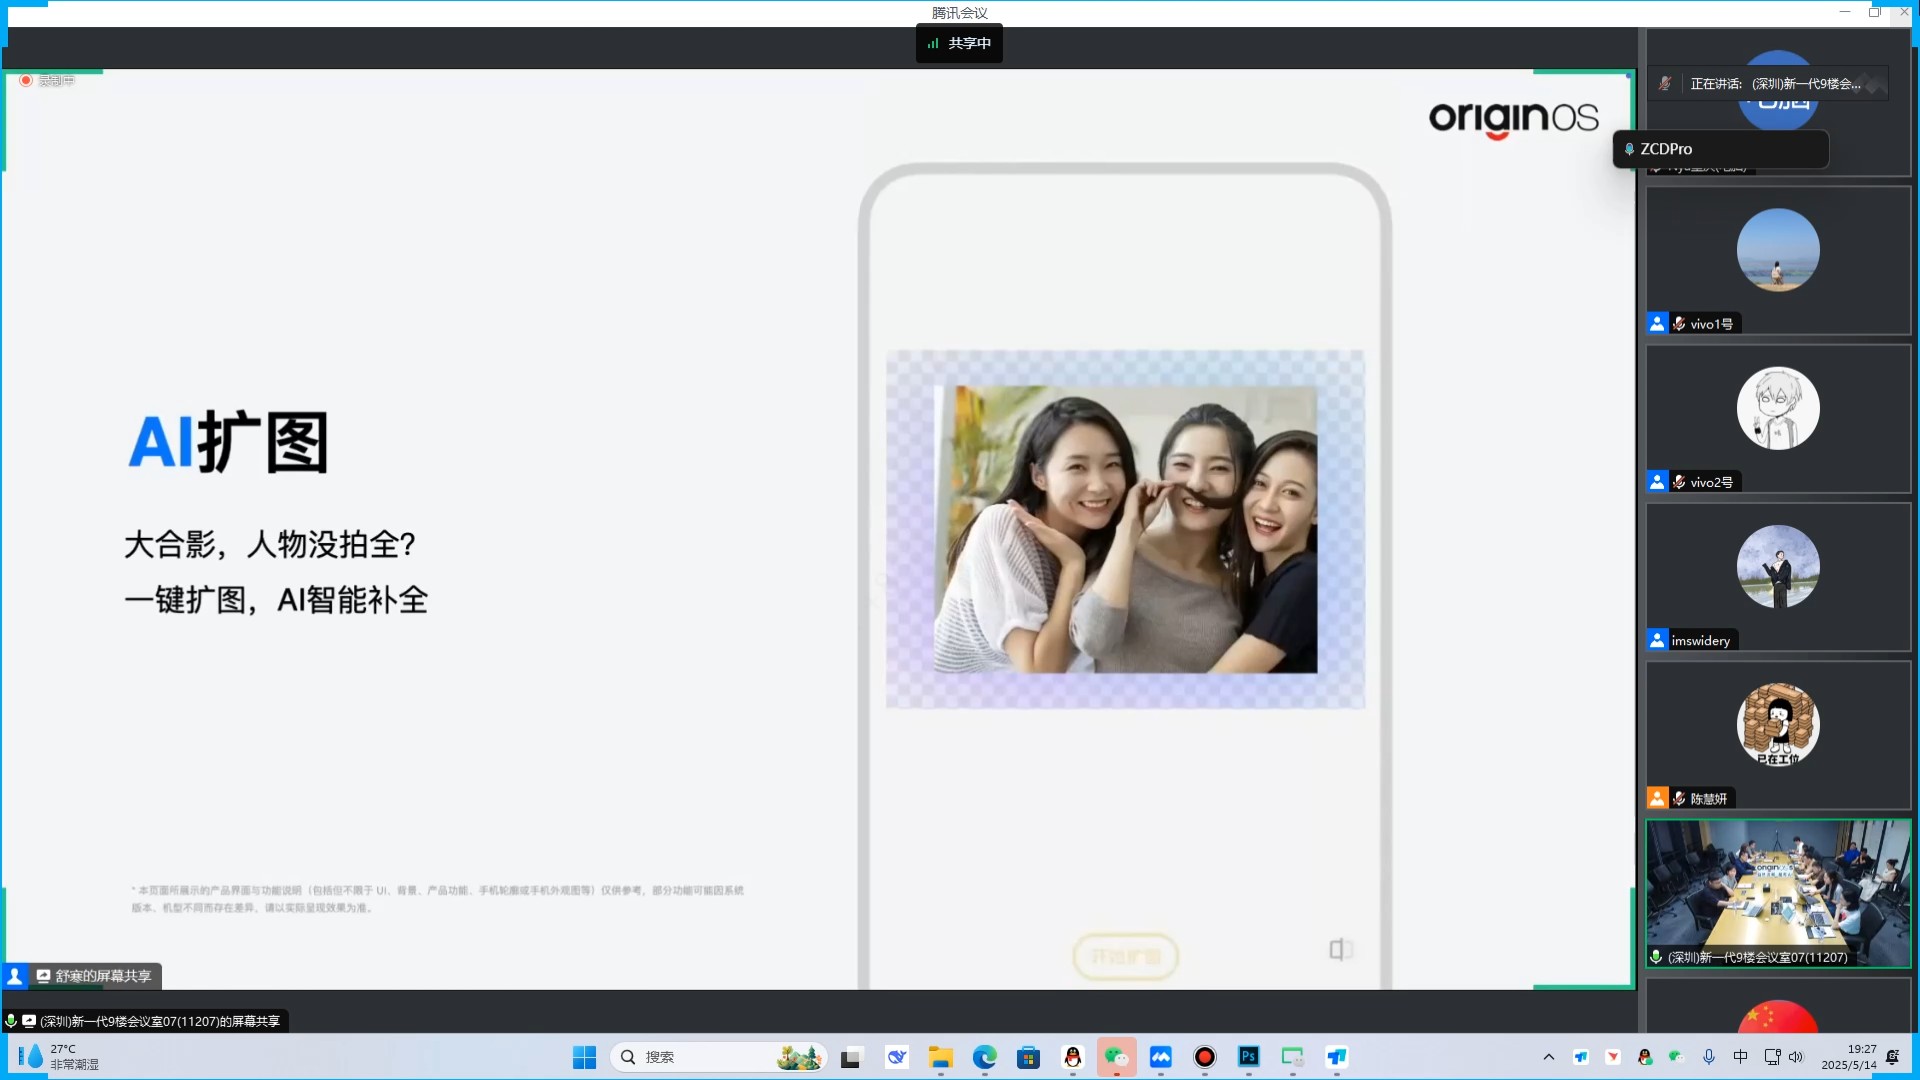Click the imswidery name label
The width and height of the screenshot is (1920, 1080).
click(x=1700, y=641)
